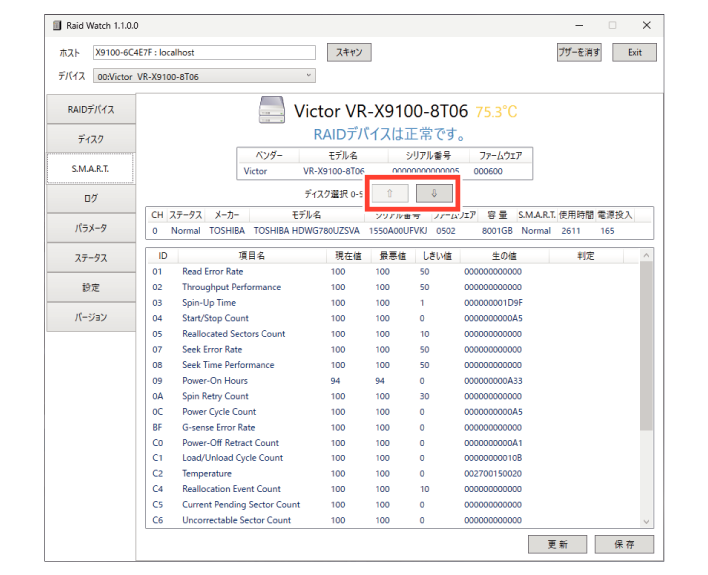Click the hard drive device icon
This screenshot has height=575, width=708.
(271, 111)
